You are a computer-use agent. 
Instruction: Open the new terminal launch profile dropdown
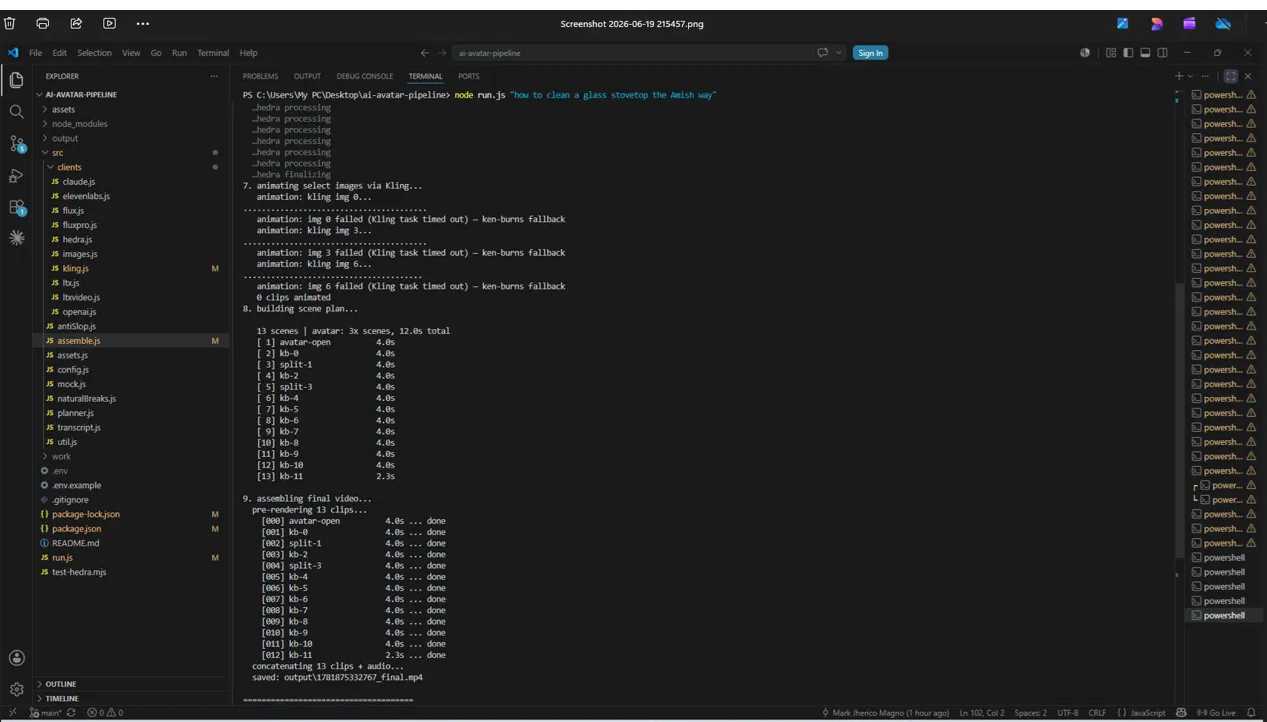[x=1190, y=76]
